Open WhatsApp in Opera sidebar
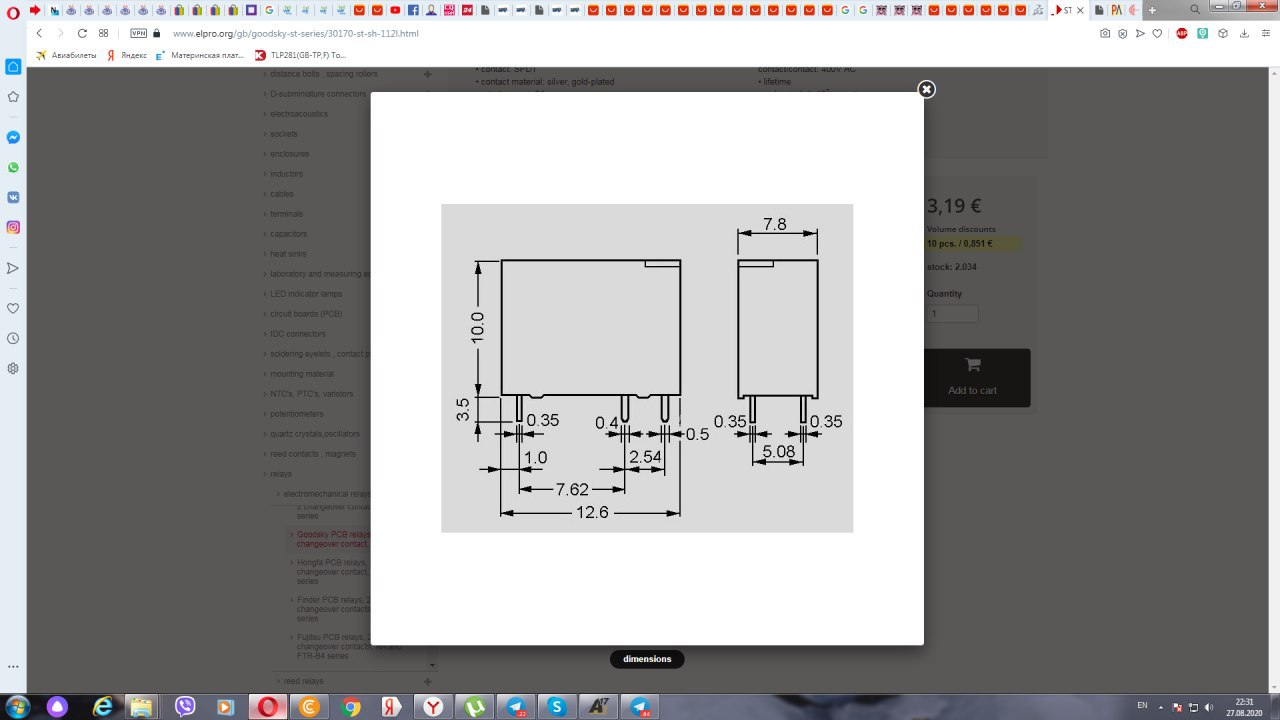Viewport: 1280px width, 720px height. point(13,167)
